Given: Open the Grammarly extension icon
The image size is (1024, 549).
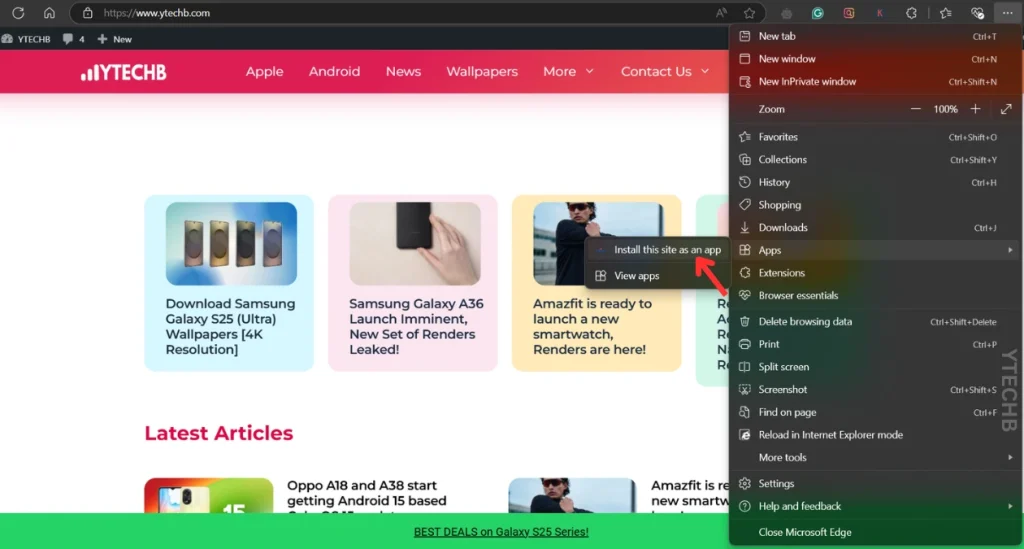Looking at the screenshot, I should 818,13.
